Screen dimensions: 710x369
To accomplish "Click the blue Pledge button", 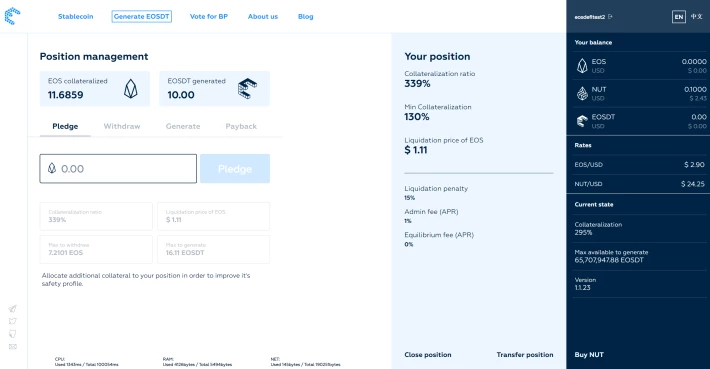I will 235,169.
